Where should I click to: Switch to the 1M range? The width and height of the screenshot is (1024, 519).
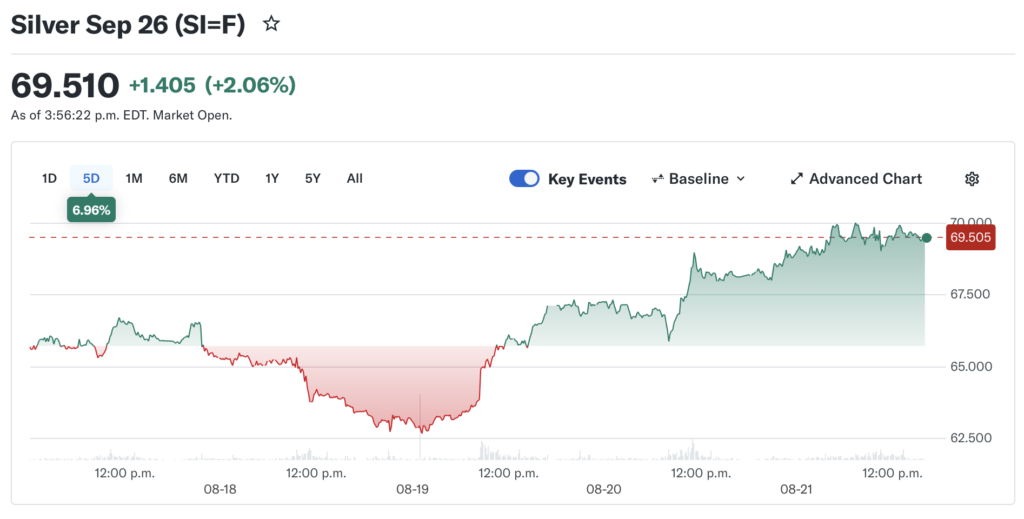tap(134, 178)
